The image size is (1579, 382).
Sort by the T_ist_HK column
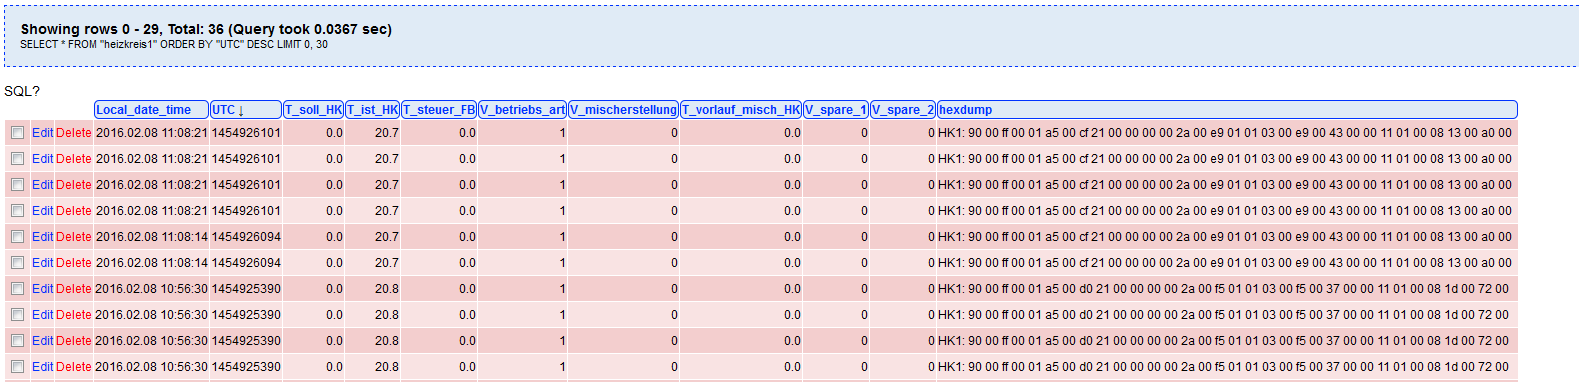click(373, 110)
